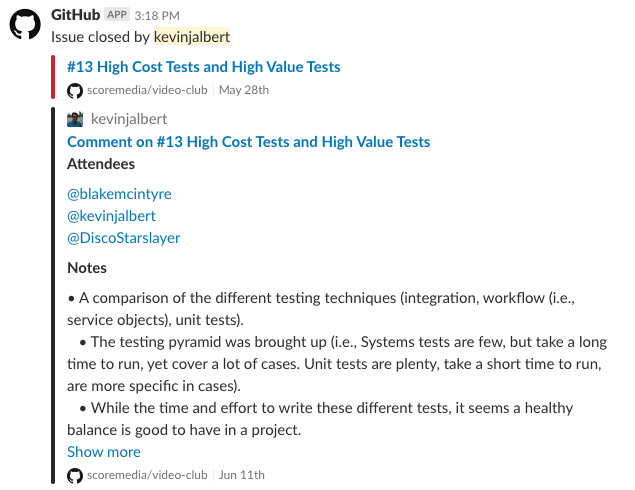Viewport: 635px width, 490px height.
Task: Expand comment with Show more
Action: [104, 452]
